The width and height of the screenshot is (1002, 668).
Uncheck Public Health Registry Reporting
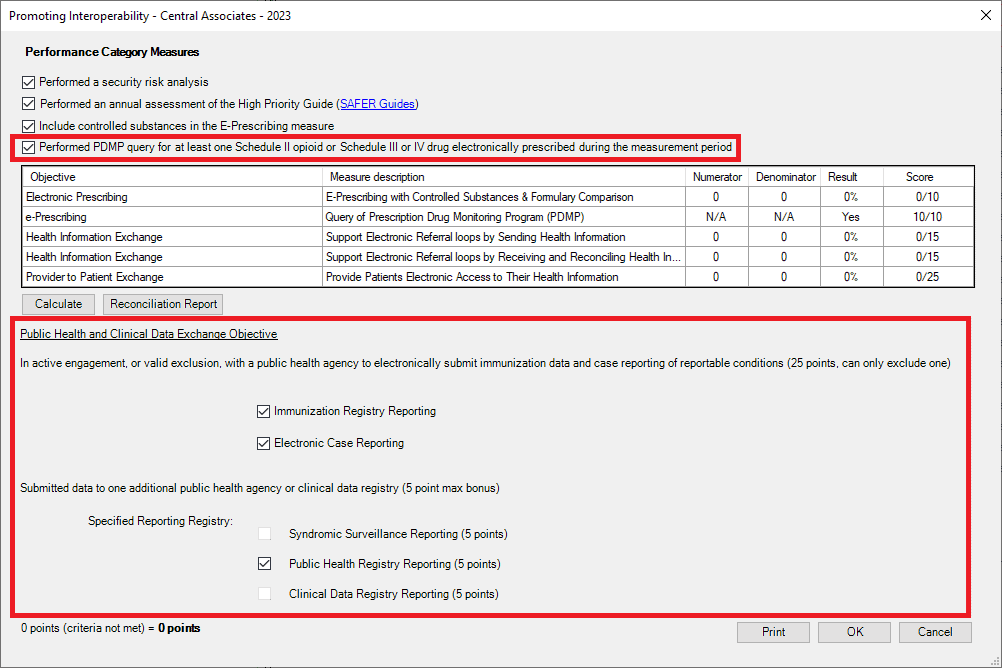265,564
